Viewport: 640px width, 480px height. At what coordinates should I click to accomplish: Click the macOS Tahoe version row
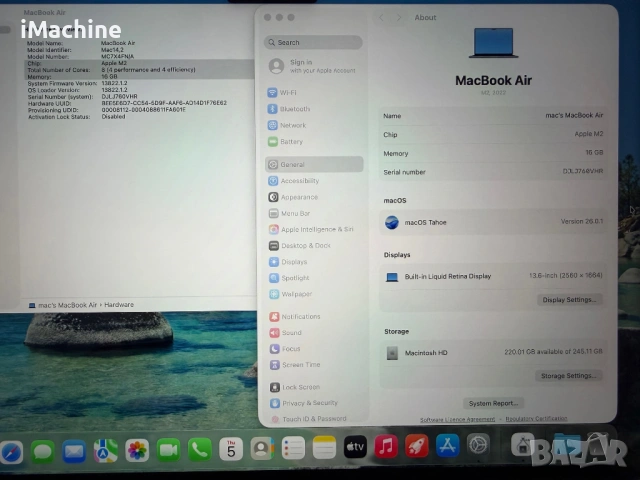(x=493, y=222)
